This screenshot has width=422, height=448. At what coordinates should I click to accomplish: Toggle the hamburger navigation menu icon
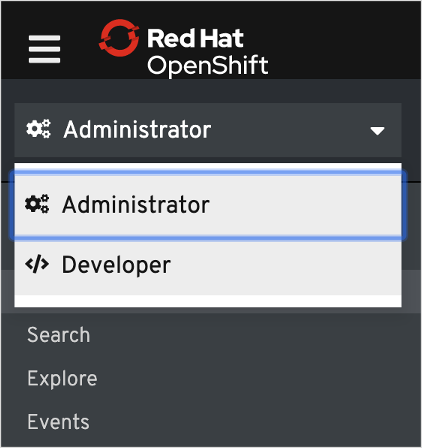coord(44,49)
